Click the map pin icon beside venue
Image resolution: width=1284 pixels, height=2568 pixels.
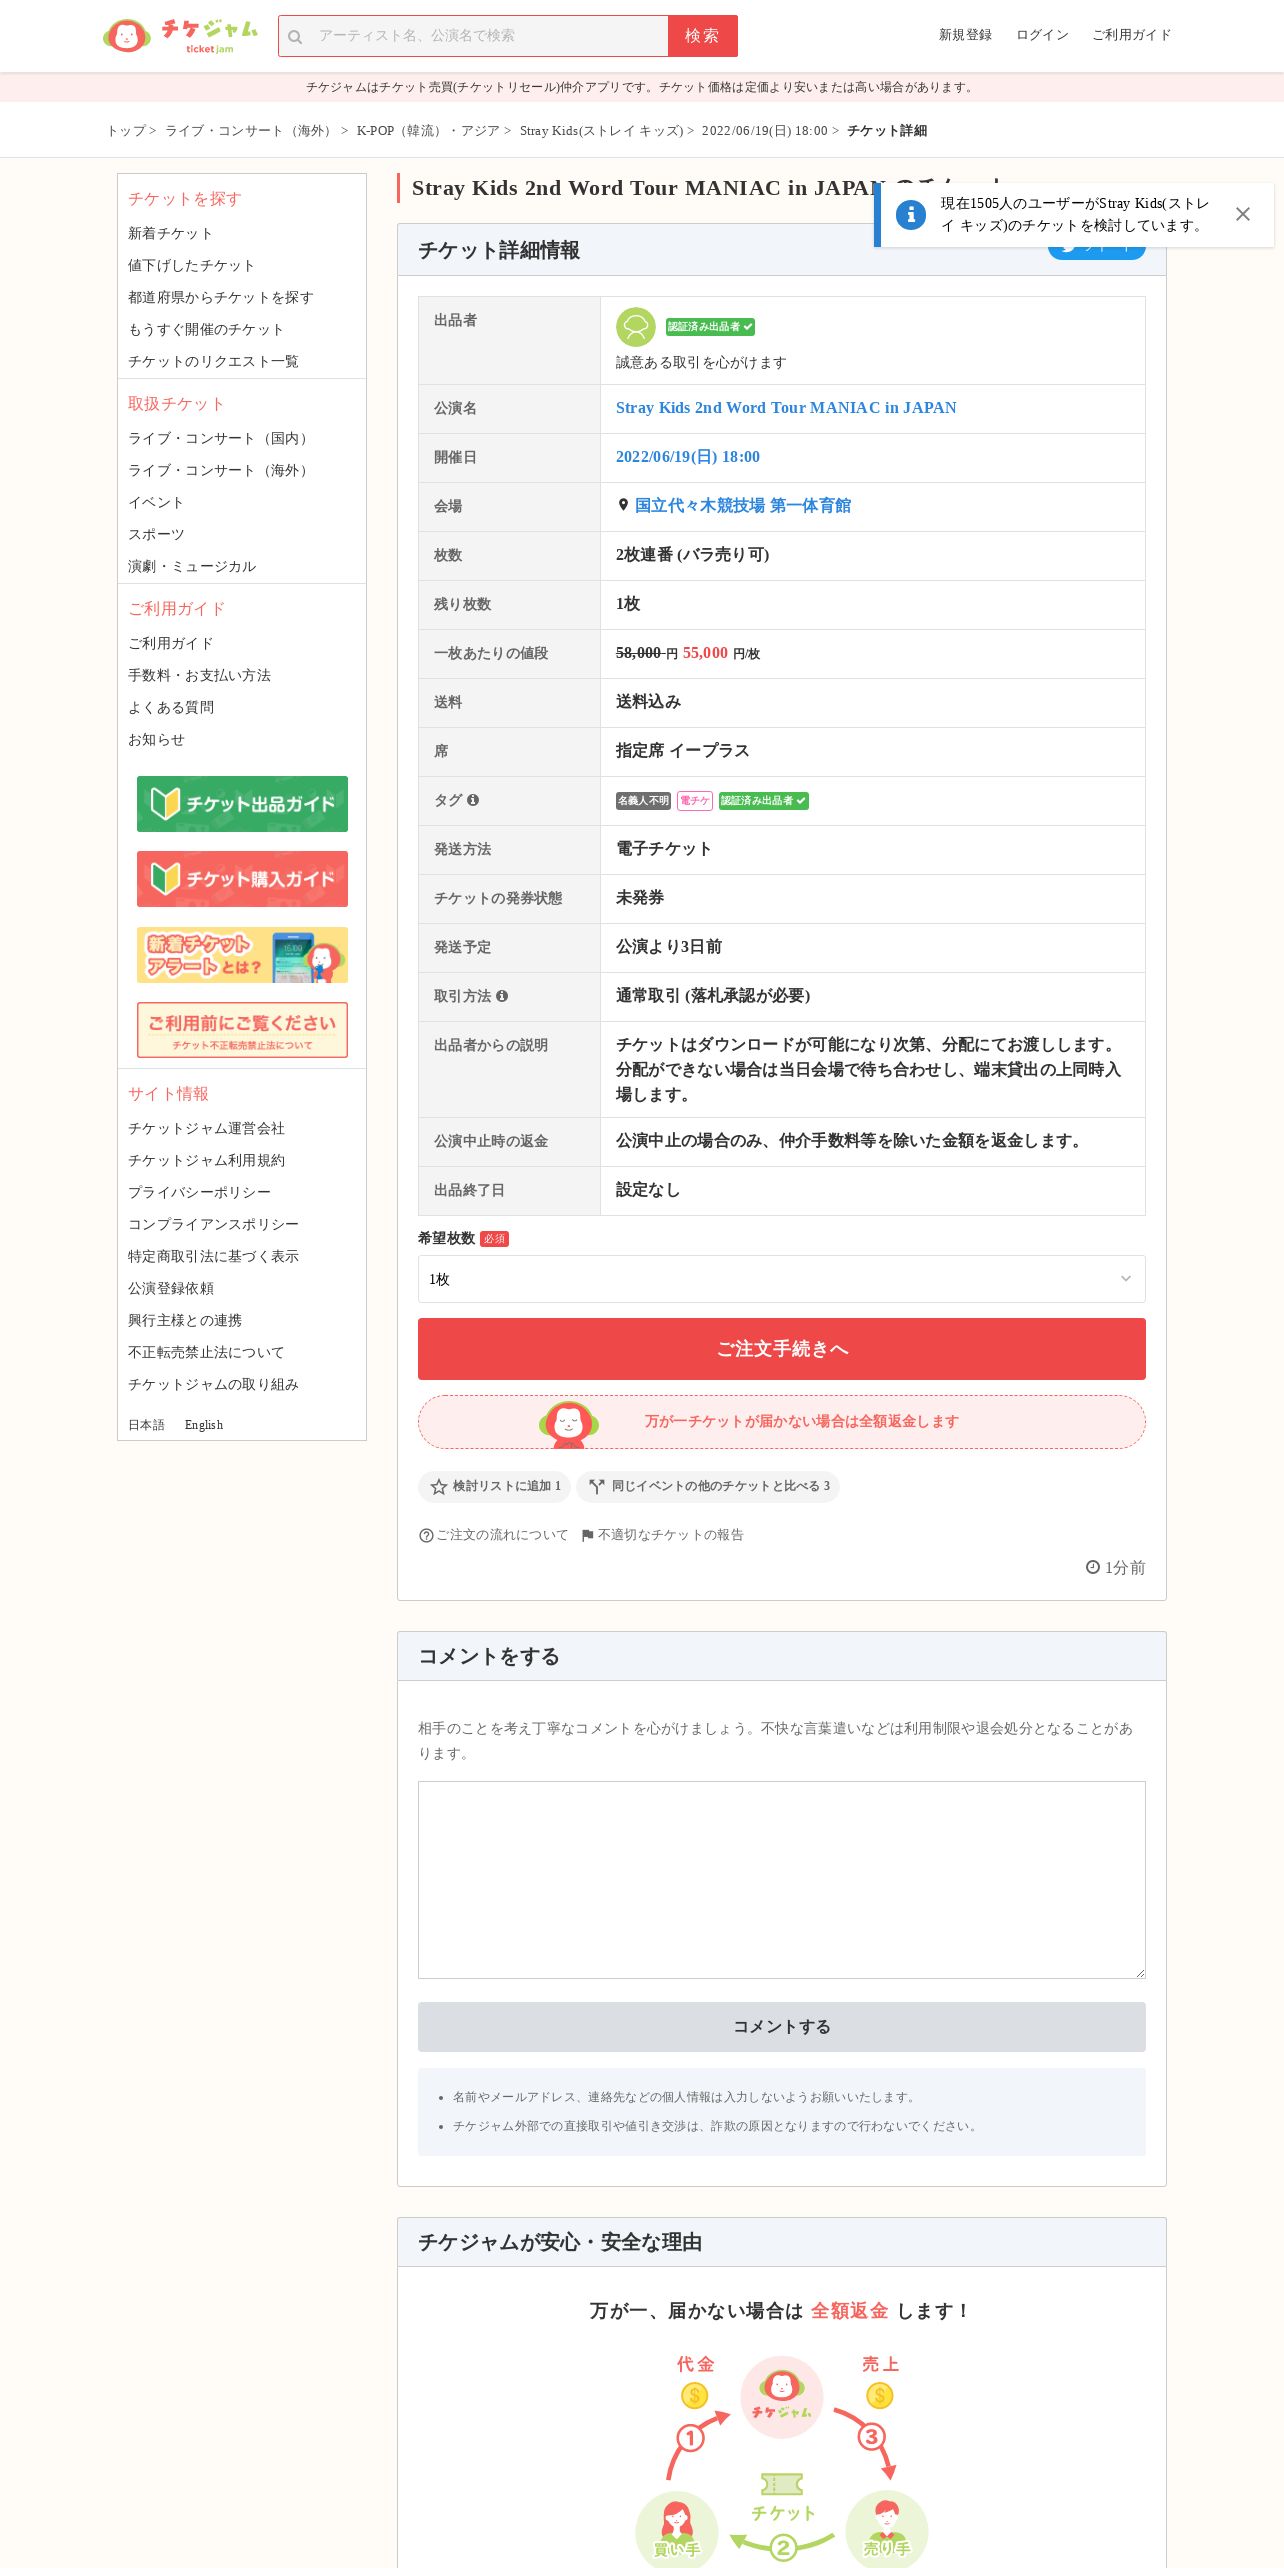(623, 506)
